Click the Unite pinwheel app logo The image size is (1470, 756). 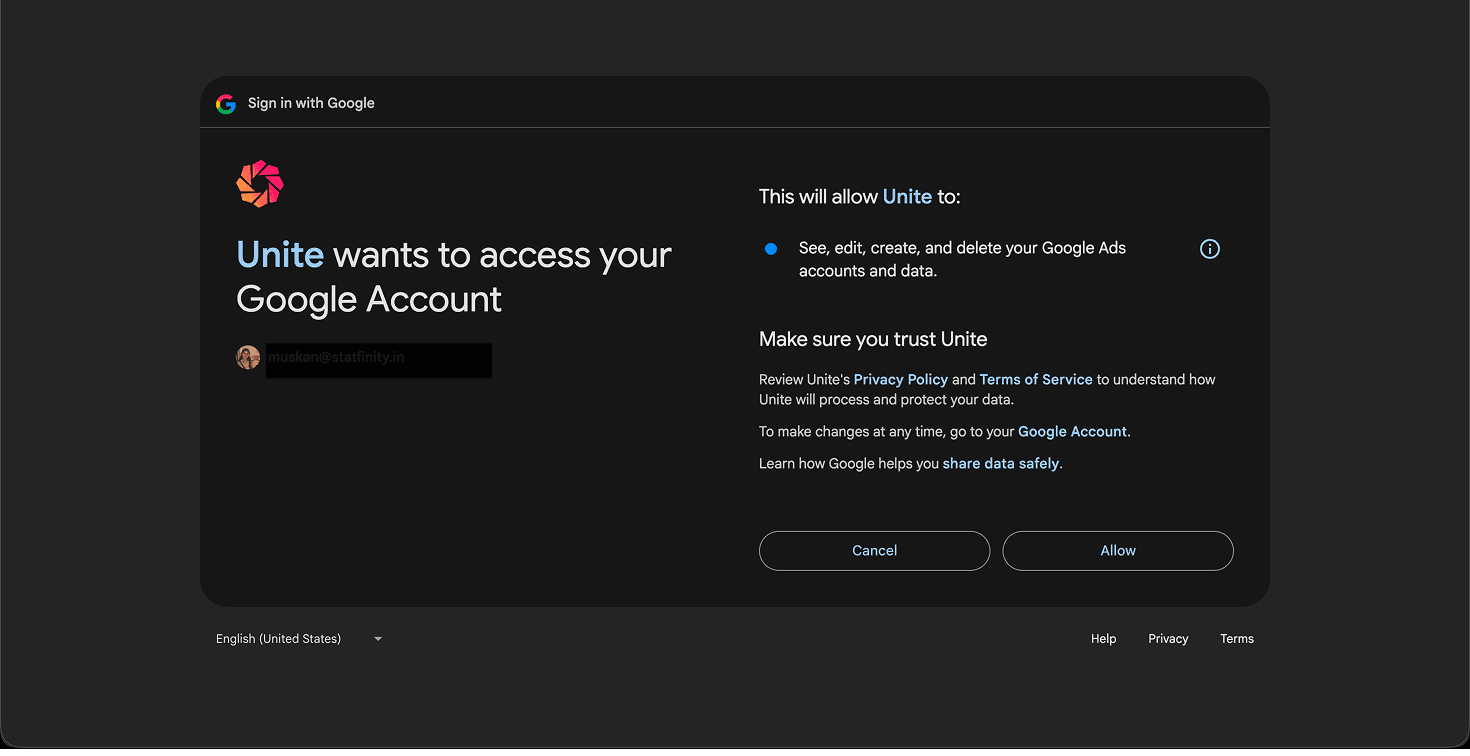click(260, 184)
